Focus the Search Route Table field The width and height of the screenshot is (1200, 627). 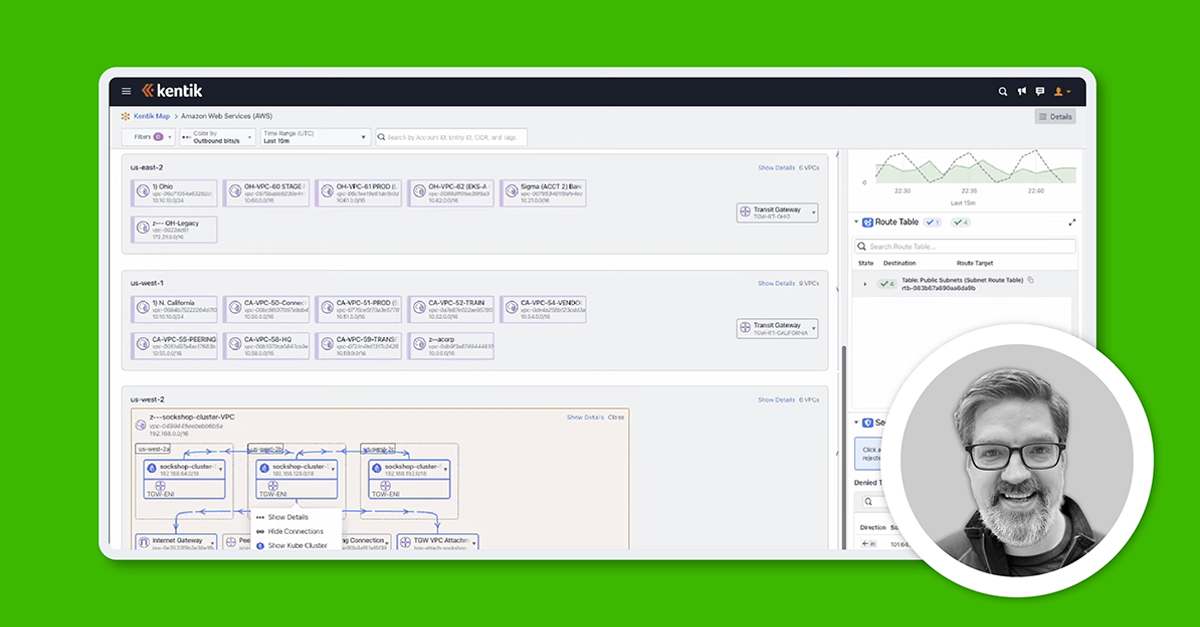pyautogui.click(x=965, y=246)
